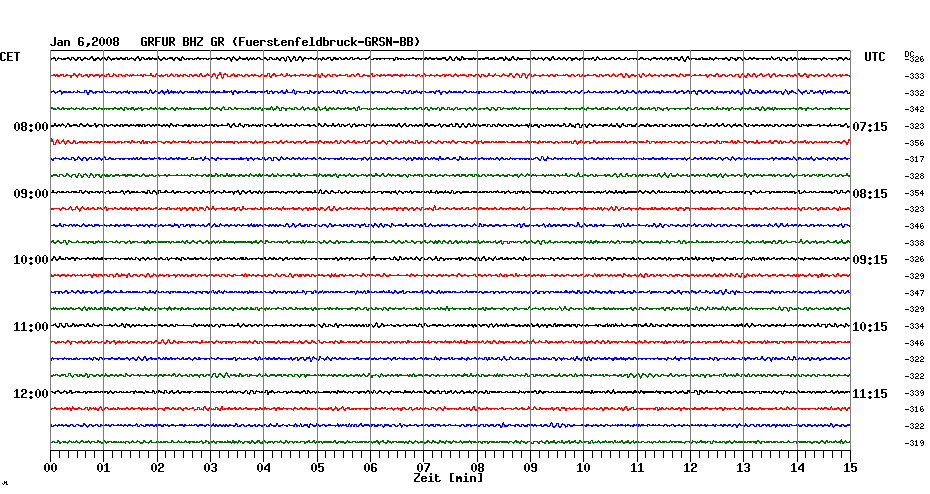
Task: Click the "UTC" time zone label
Action: pyautogui.click(x=874, y=57)
